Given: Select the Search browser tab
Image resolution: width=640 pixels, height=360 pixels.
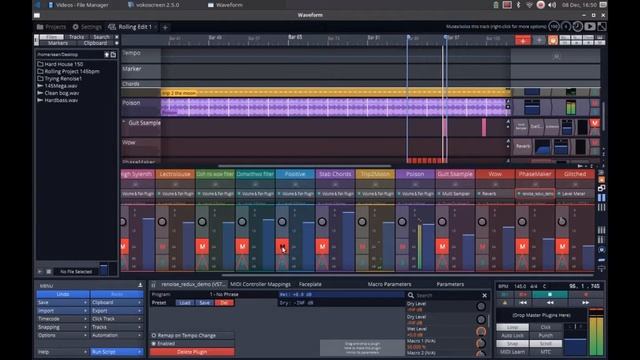Looking at the screenshot, I should click(101, 37).
